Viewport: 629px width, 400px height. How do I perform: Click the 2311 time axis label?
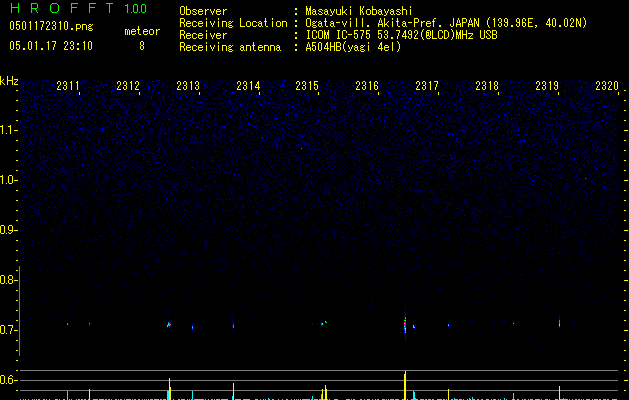tap(68, 86)
